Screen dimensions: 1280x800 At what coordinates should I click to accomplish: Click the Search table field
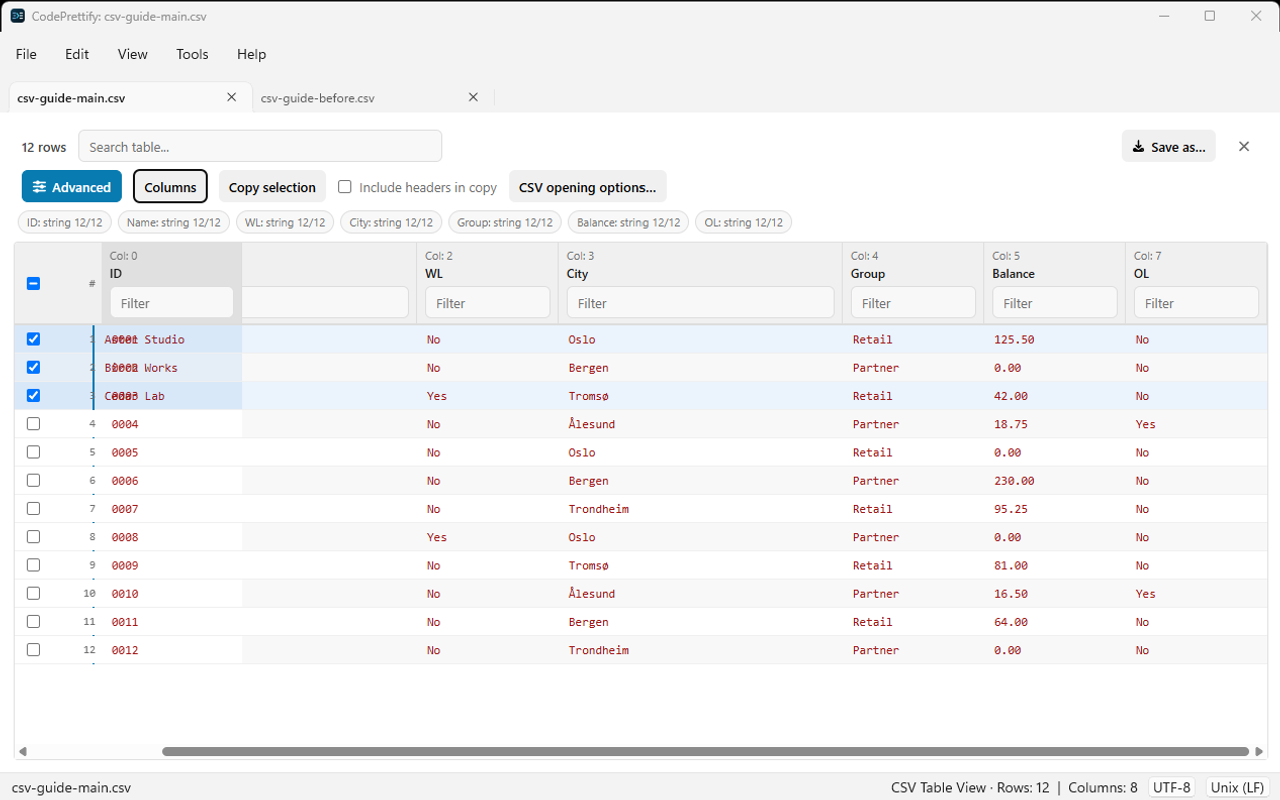(260, 146)
